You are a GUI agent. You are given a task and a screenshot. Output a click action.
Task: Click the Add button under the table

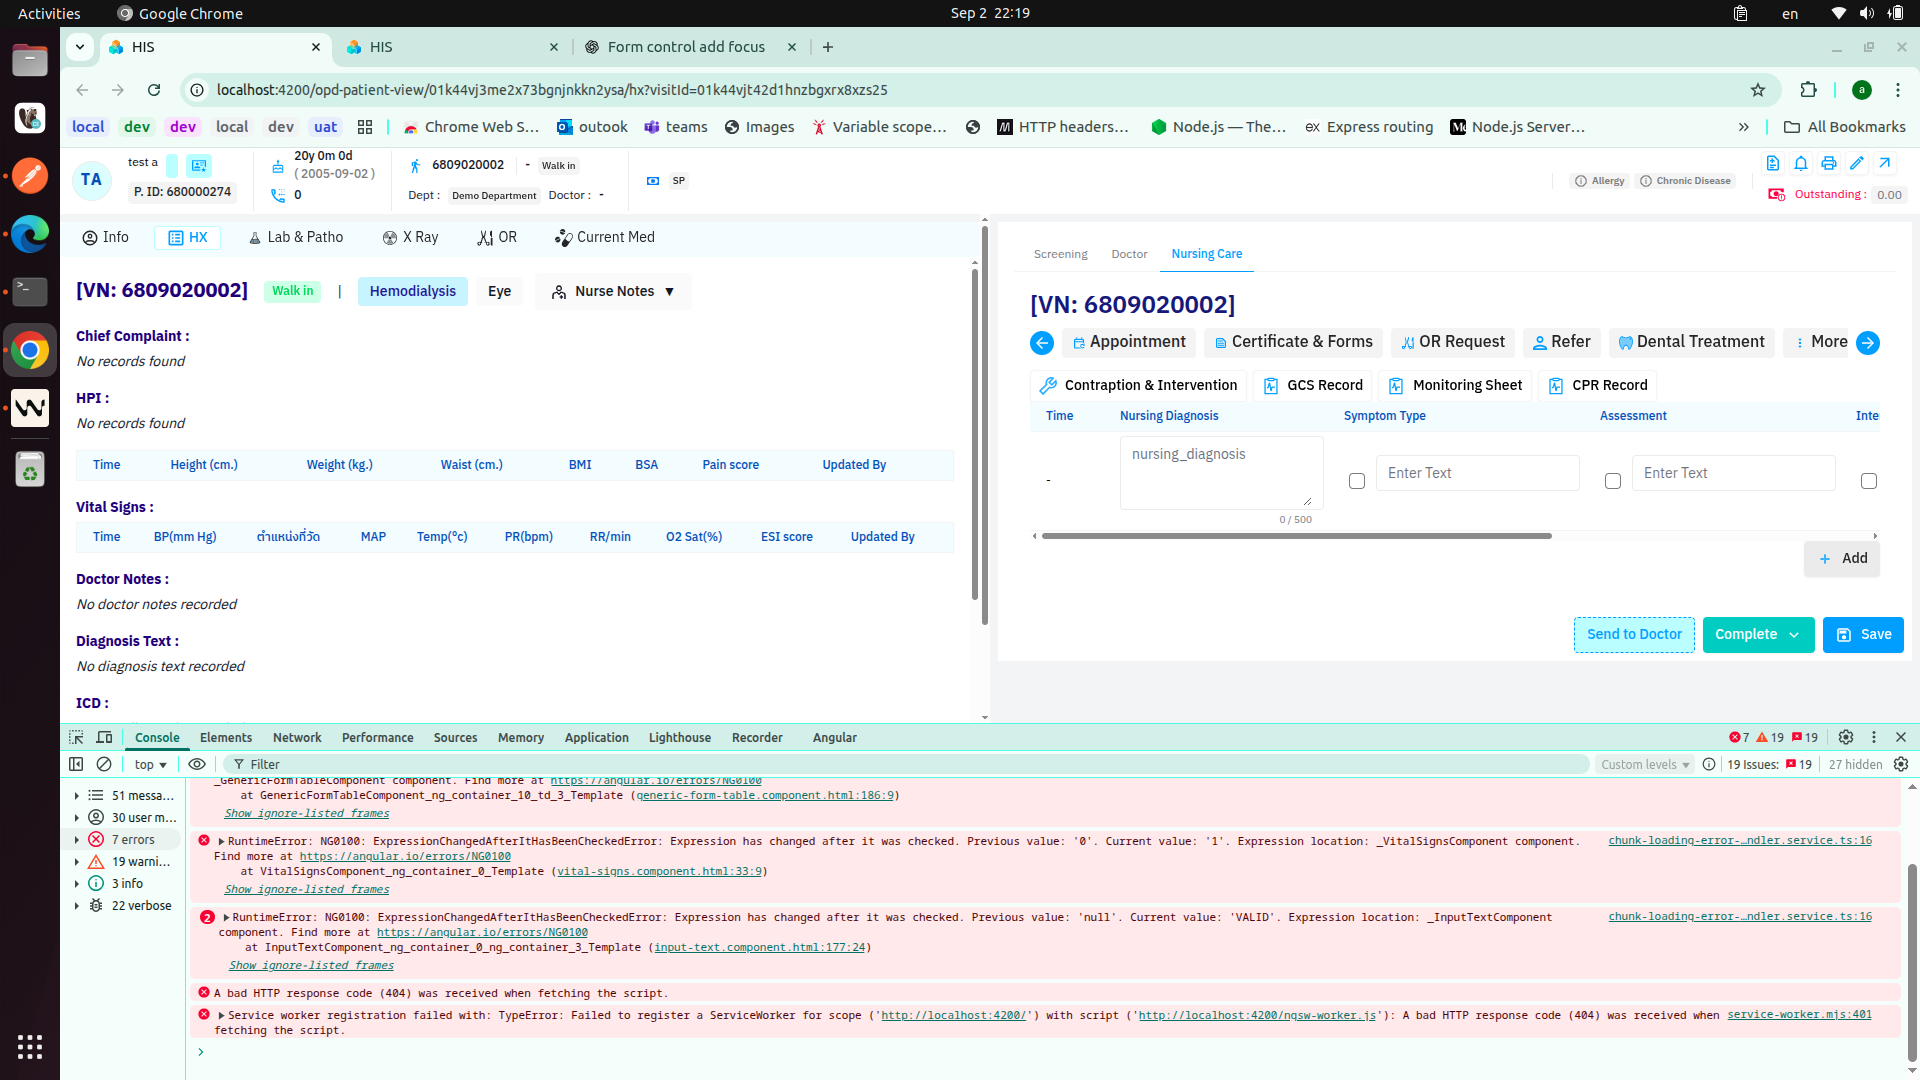click(x=1842, y=559)
